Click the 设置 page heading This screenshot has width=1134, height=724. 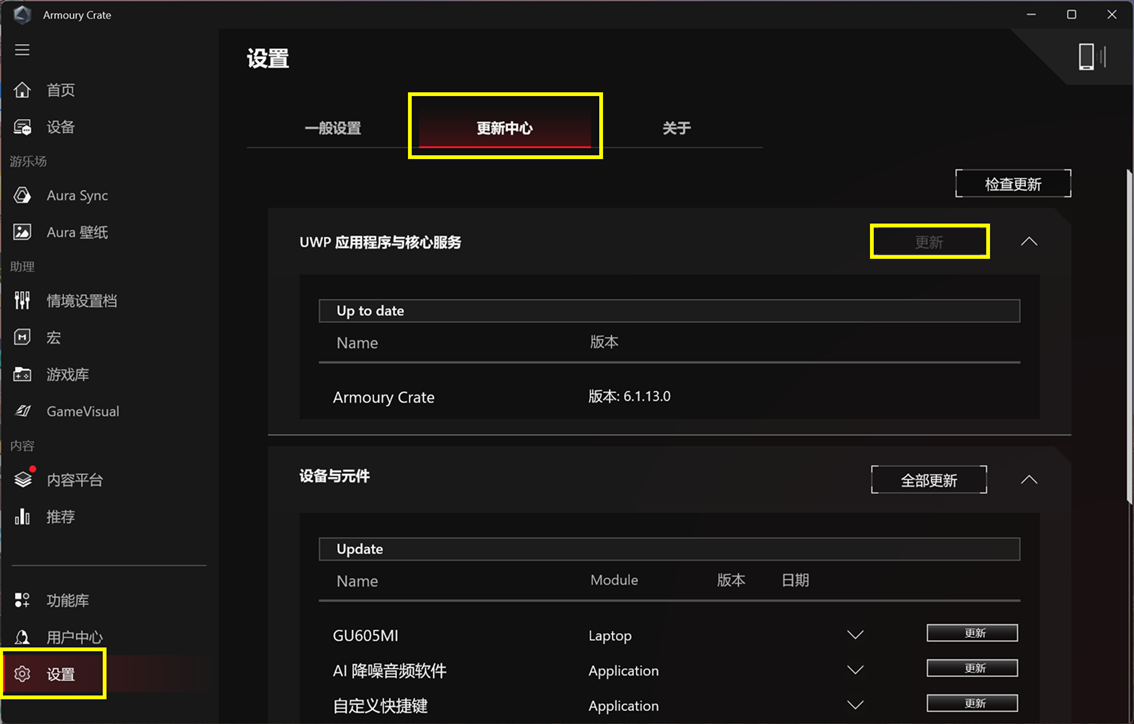pyautogui.click(x=268, y=59)
